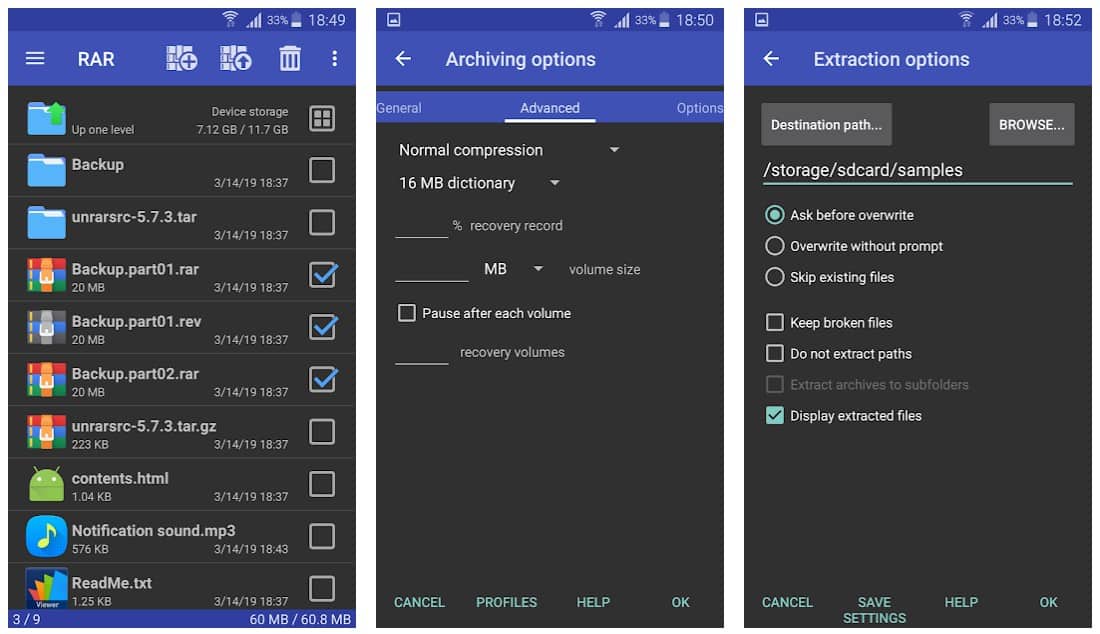Open the volume size unit dropdown
The height and width of the screenshot is (634, 1100).
537,268
